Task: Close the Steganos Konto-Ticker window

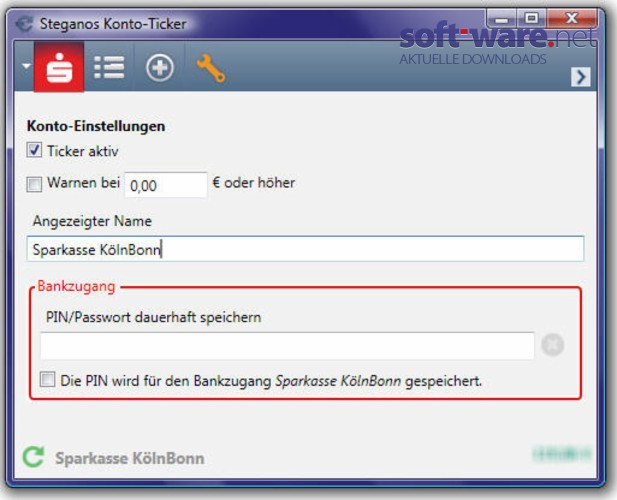Action: [572, 18]
